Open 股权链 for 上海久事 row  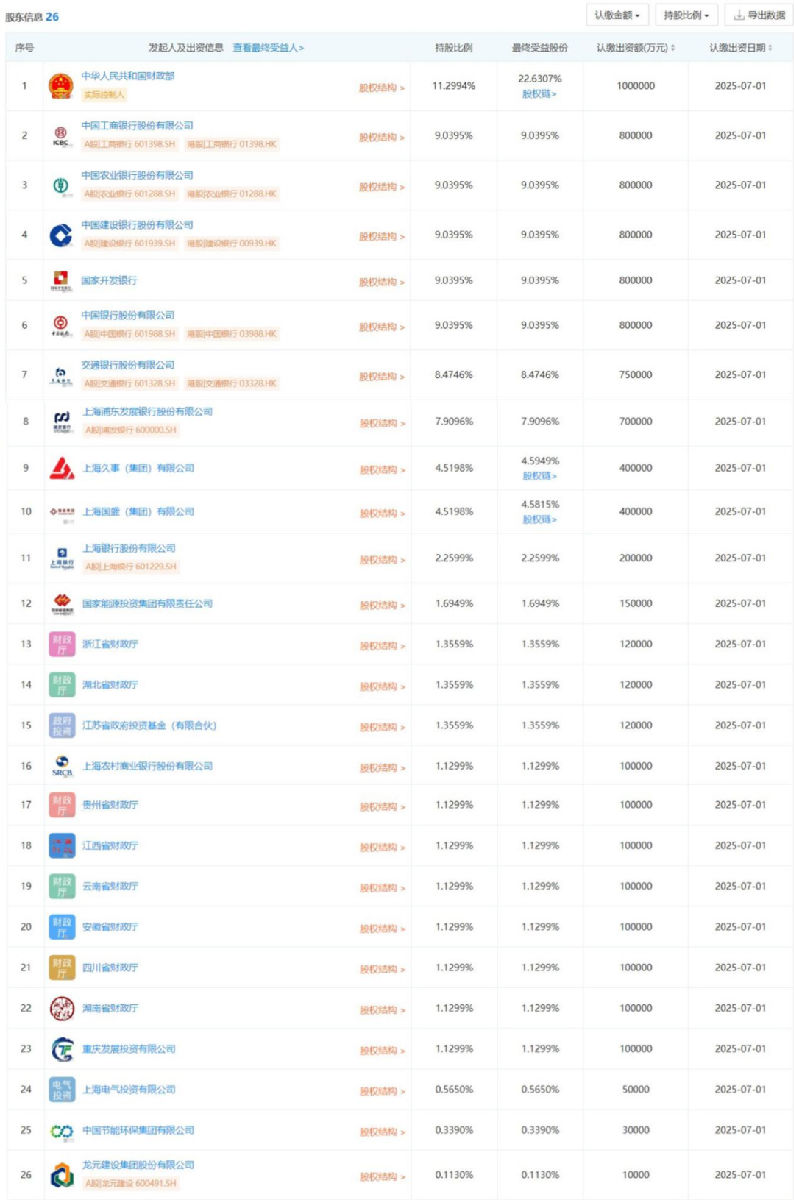(x=539, y=476)
